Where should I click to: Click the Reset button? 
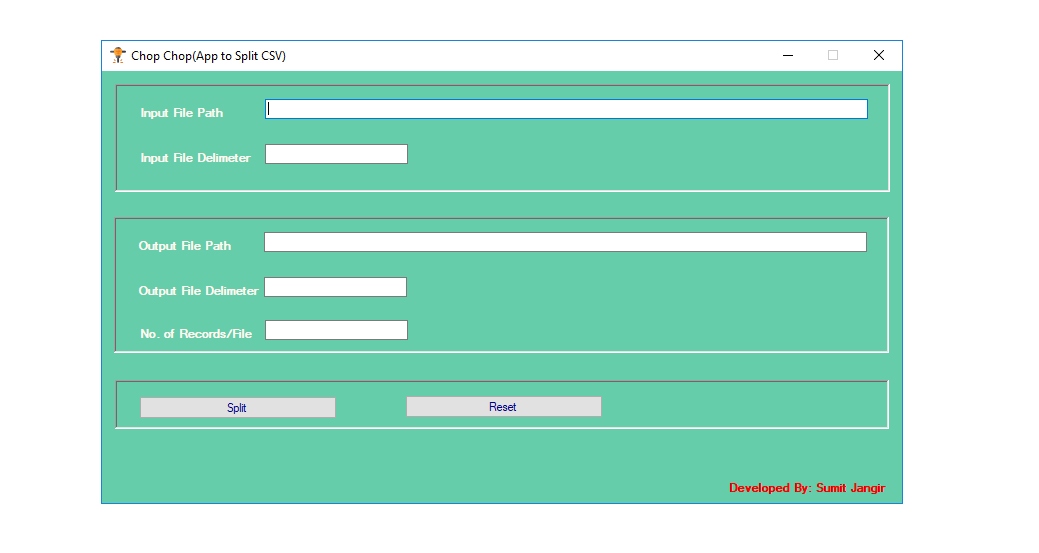[x=504, y=407]
